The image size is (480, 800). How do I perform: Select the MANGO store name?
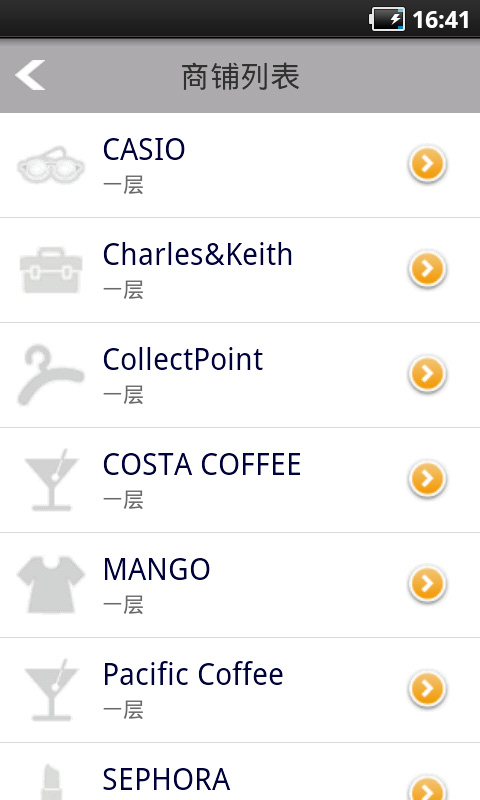pos(157,569)
